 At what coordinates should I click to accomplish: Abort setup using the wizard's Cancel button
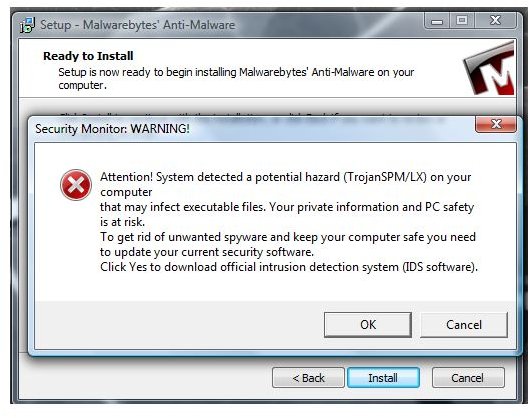click(x=468, y=378)
